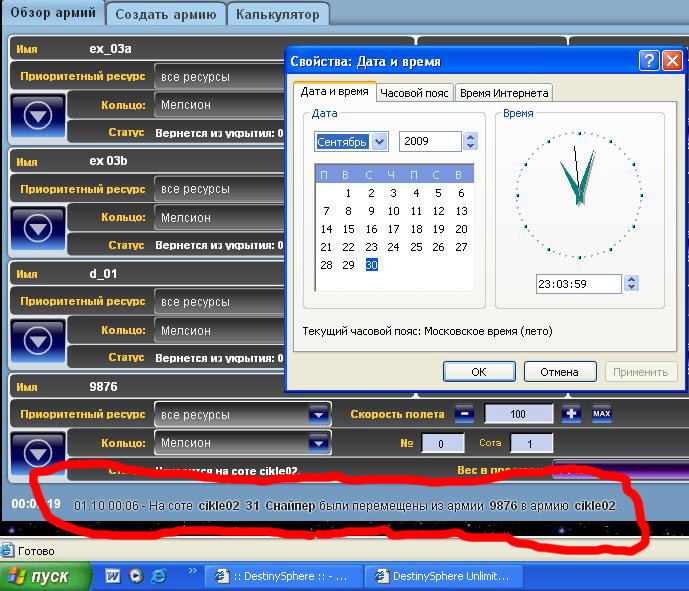Go to the Калькулятор tab
Image resolution: width=689 pixels, height=591 pixels.
point(279,14)
